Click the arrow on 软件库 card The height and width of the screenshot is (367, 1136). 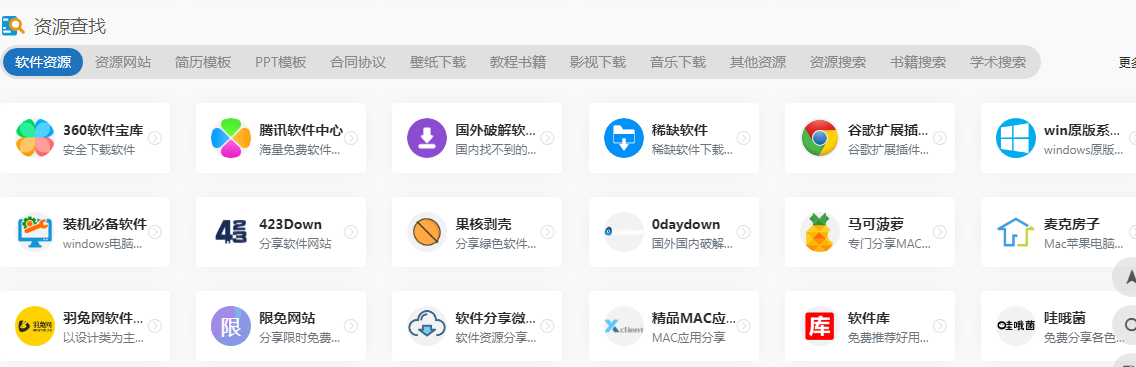coord(940,326)
